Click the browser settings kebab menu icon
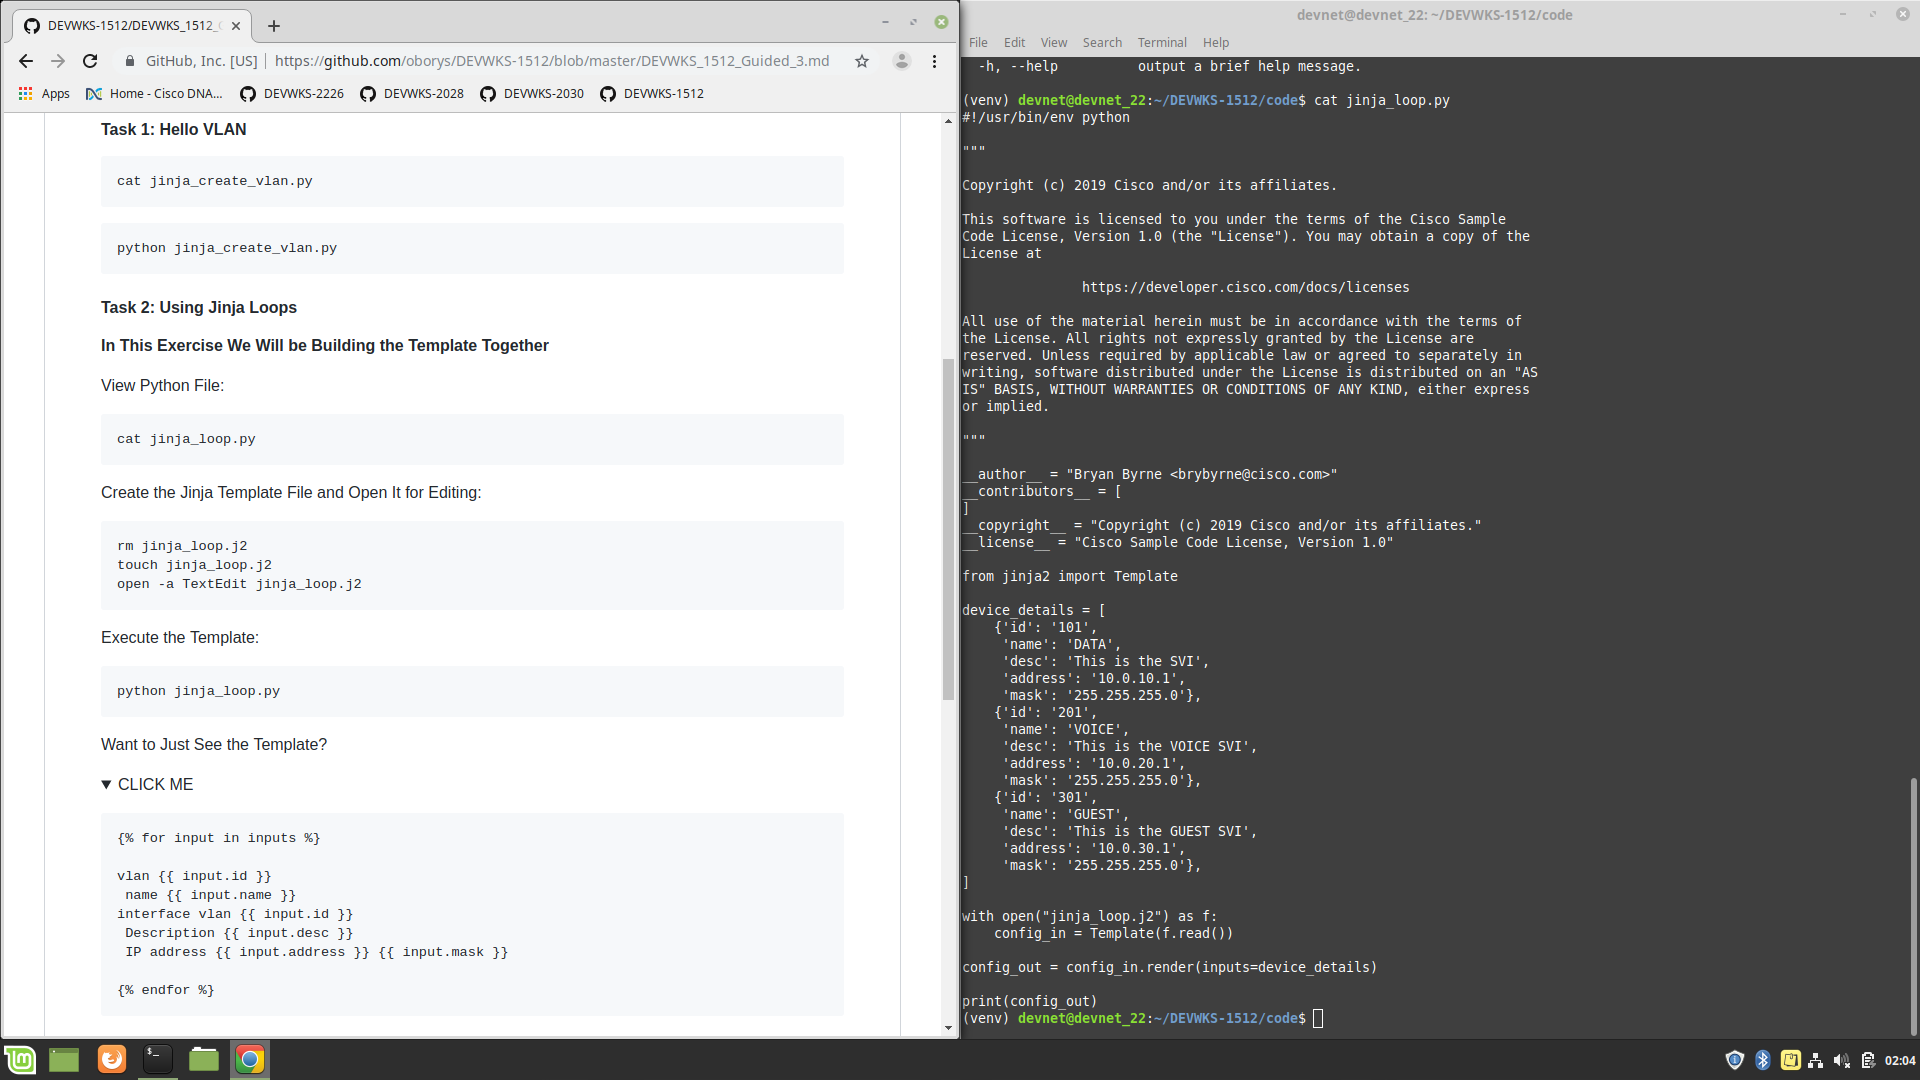Screen dimensions: 1920x1080 click(935, 61)
